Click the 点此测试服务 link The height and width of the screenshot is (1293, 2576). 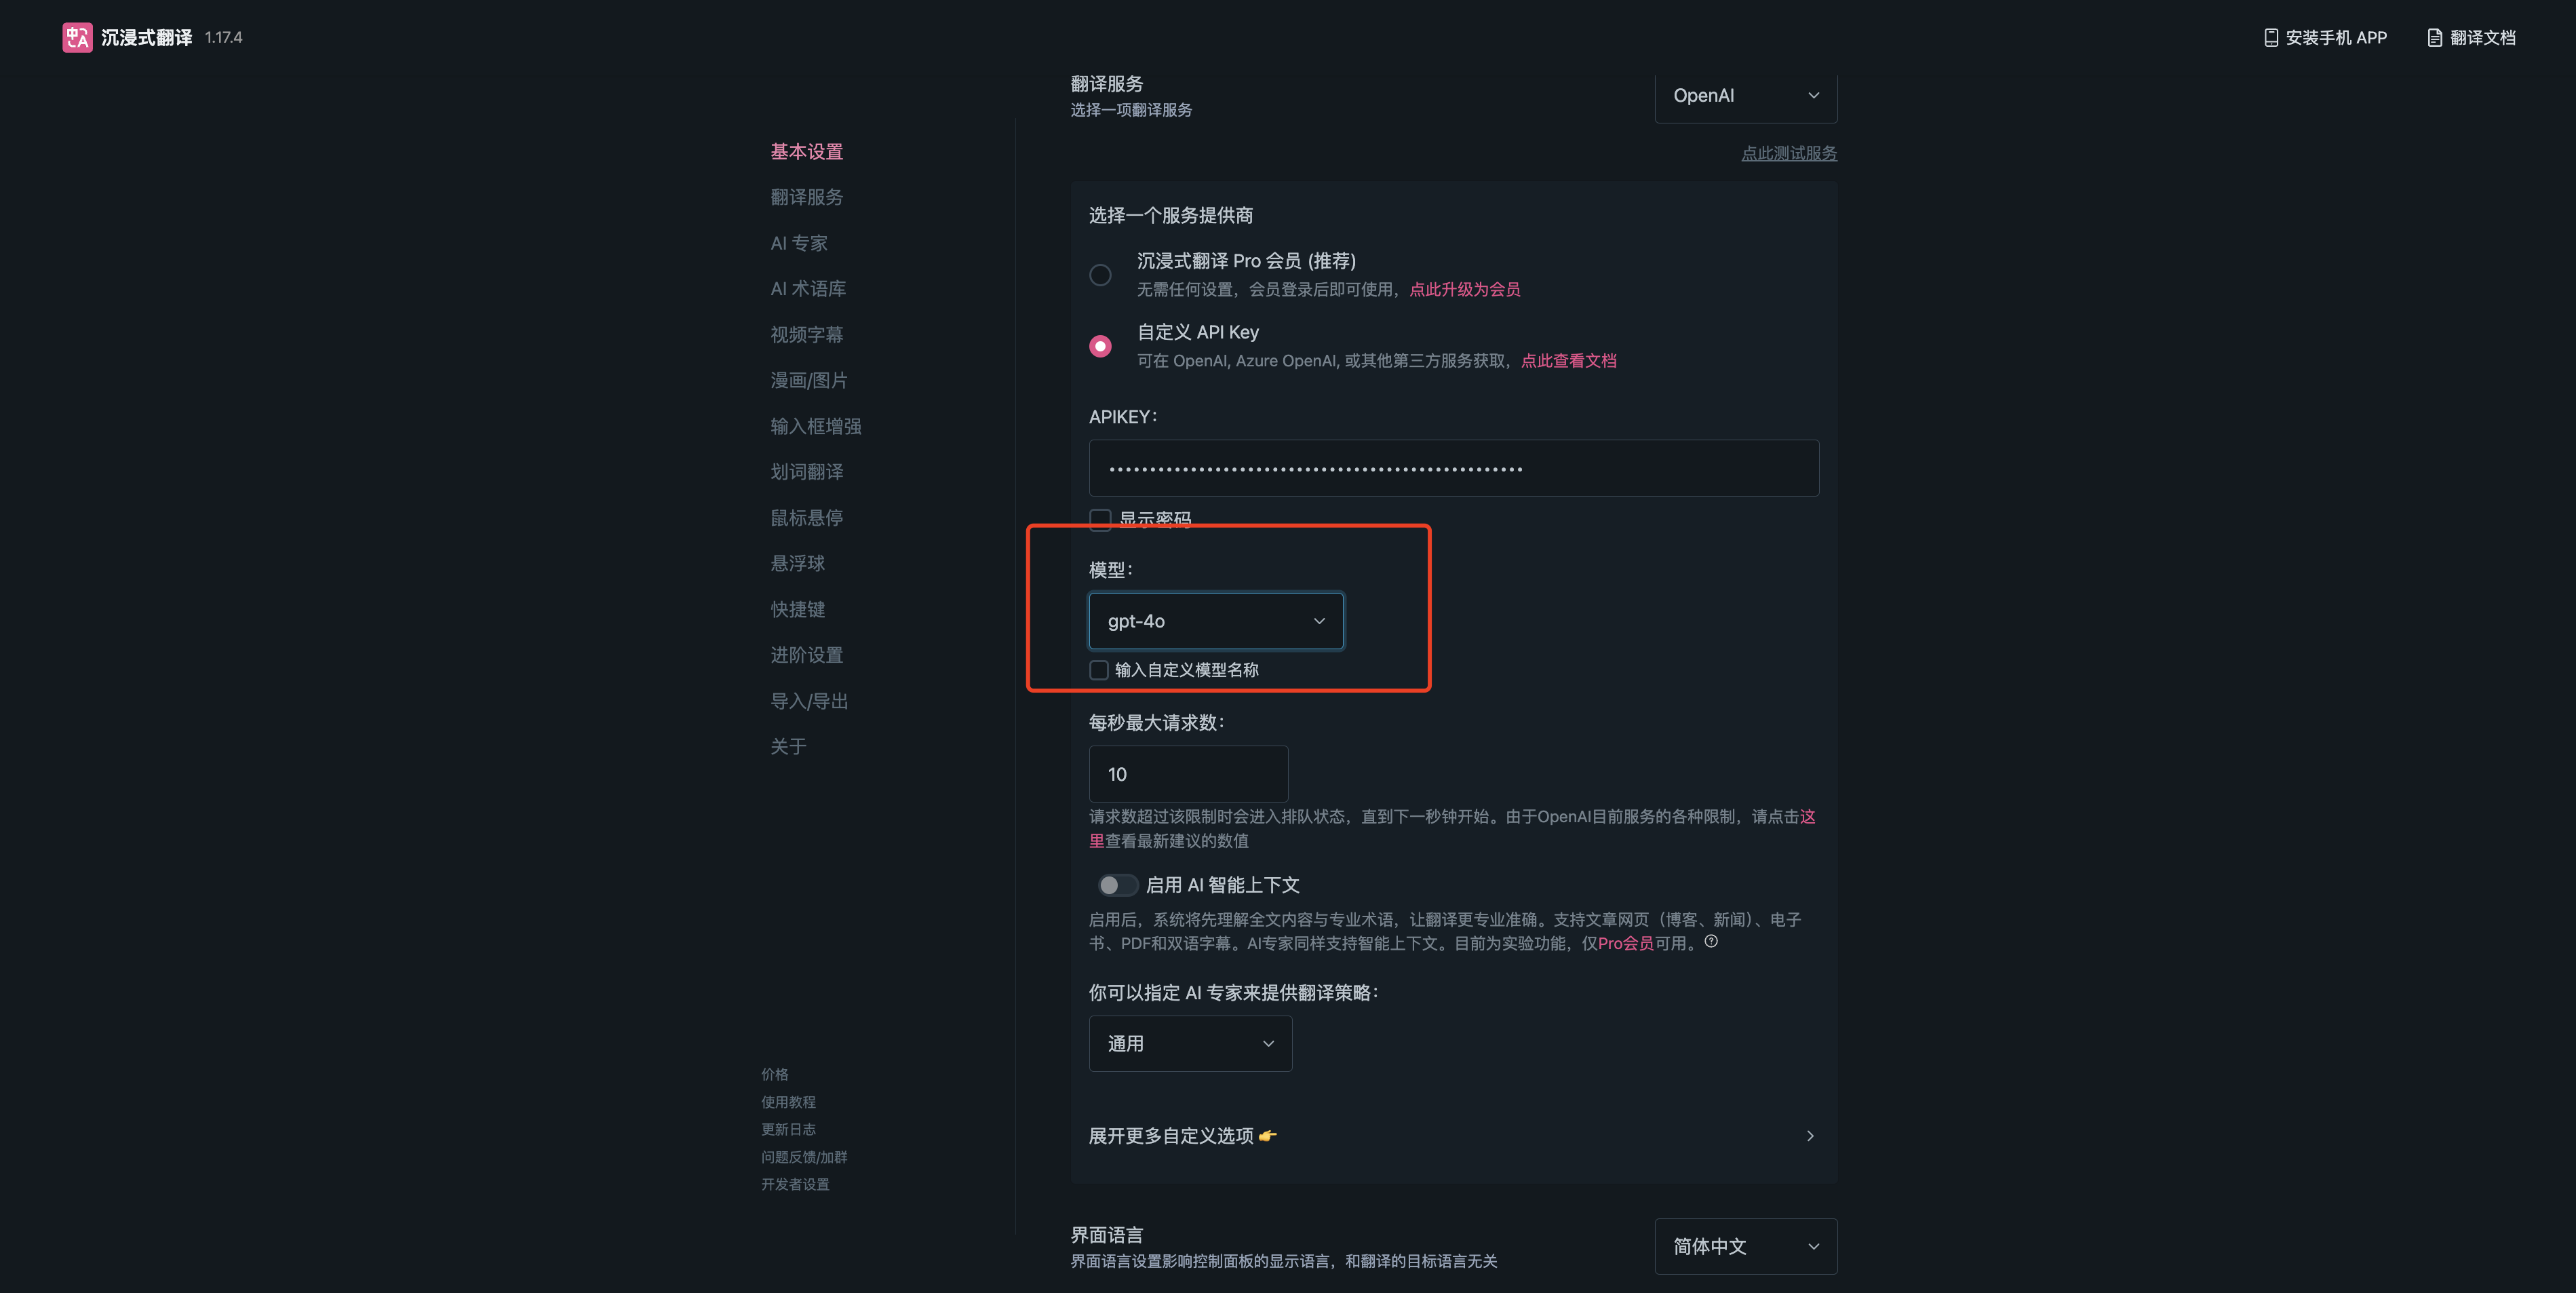pyautogui.click(x=1788, y=153)
